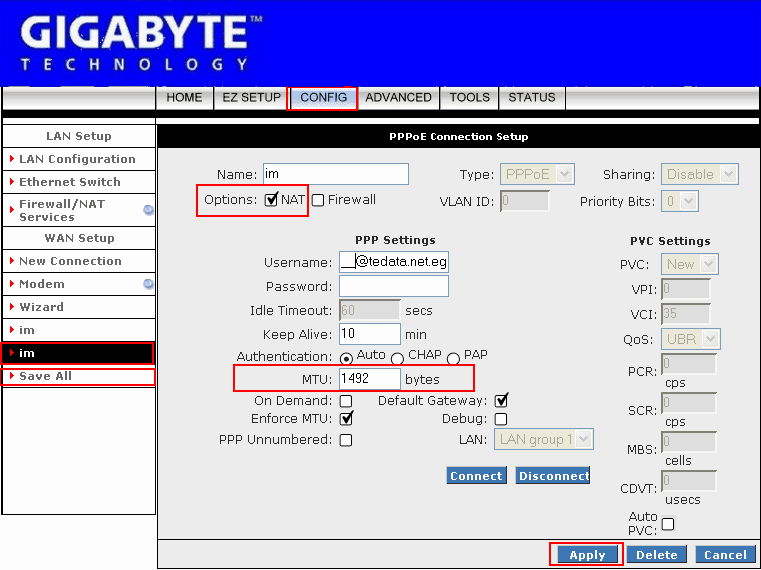Click the PPPoE Connection Setup heading
Image resolution: width=761 pixels, height=570 pixels.
[x=459, y=137]
